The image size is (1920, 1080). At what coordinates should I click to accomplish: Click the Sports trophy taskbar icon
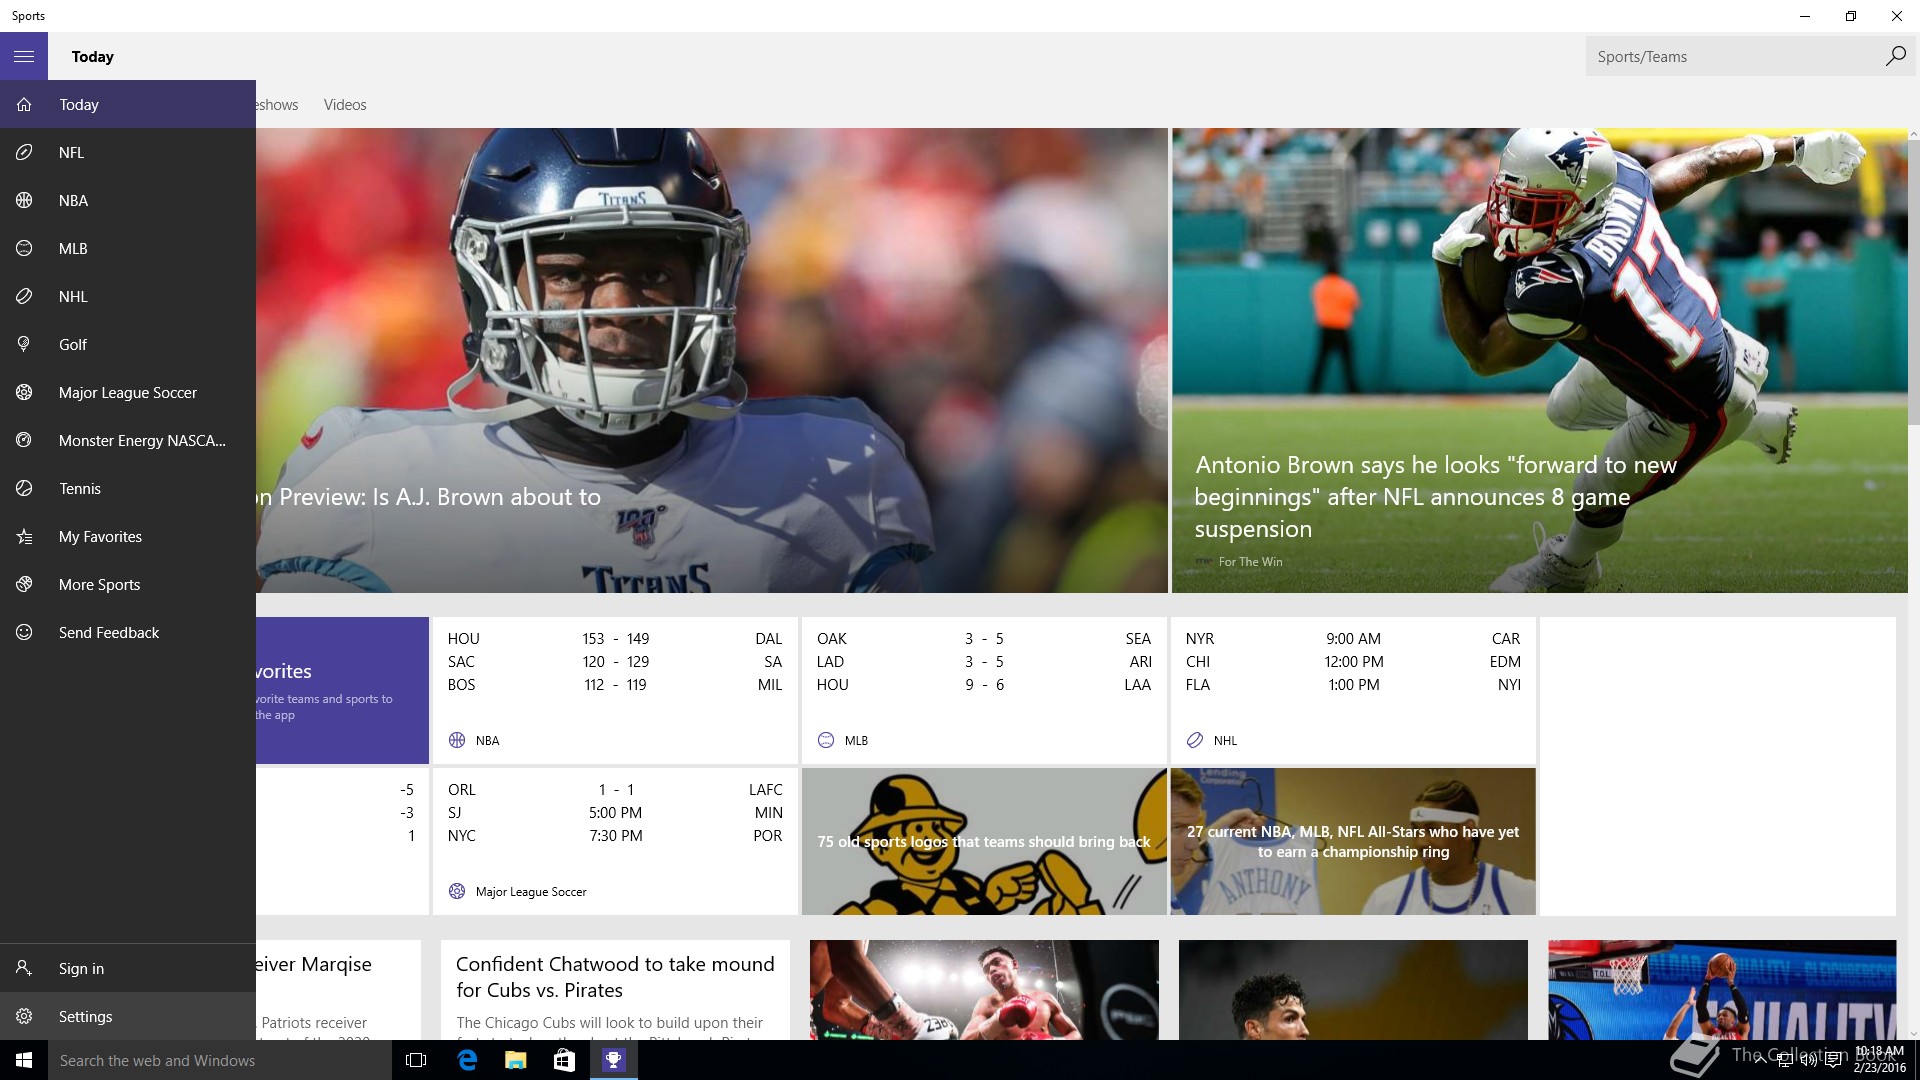point(613,1060)
